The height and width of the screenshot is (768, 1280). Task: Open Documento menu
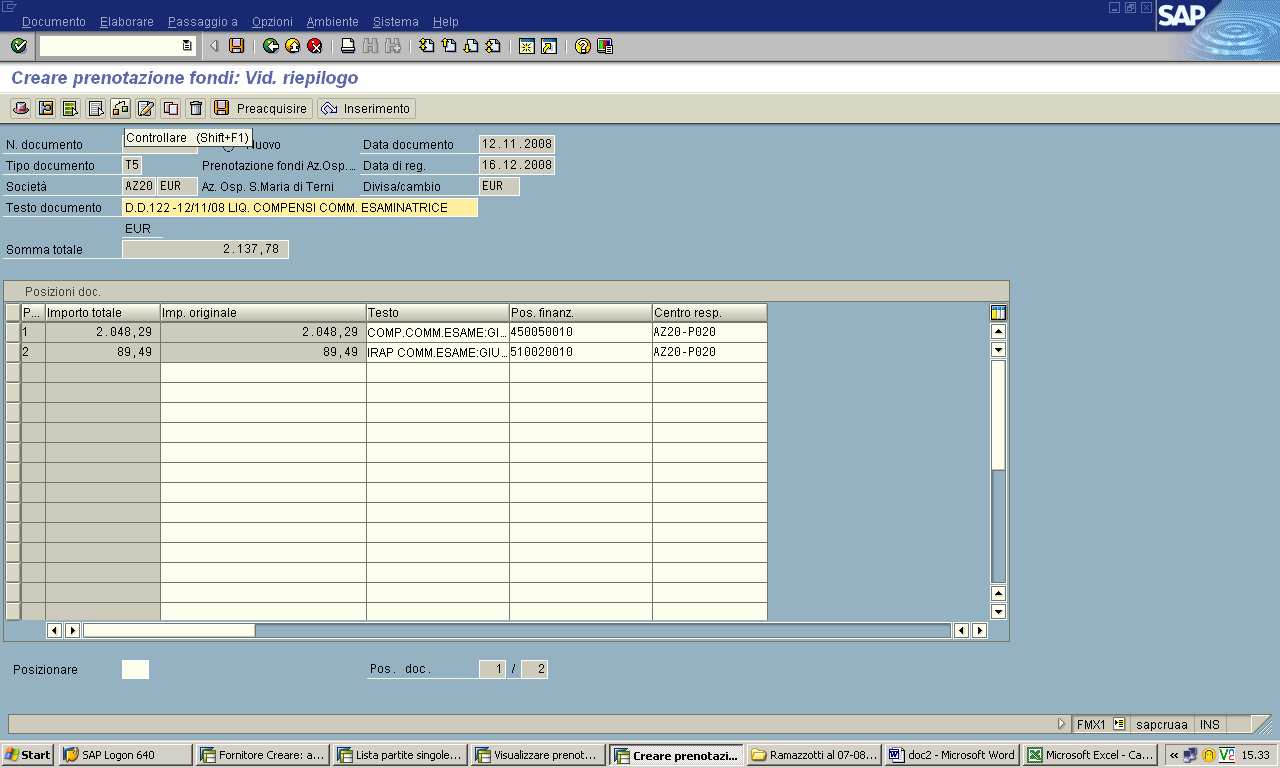click(x=54, y=22)
